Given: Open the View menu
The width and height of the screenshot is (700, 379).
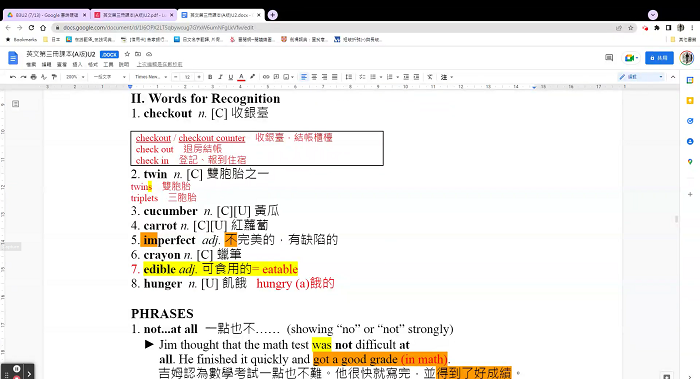Looking at the screenshot, I should tap(62, 64).
